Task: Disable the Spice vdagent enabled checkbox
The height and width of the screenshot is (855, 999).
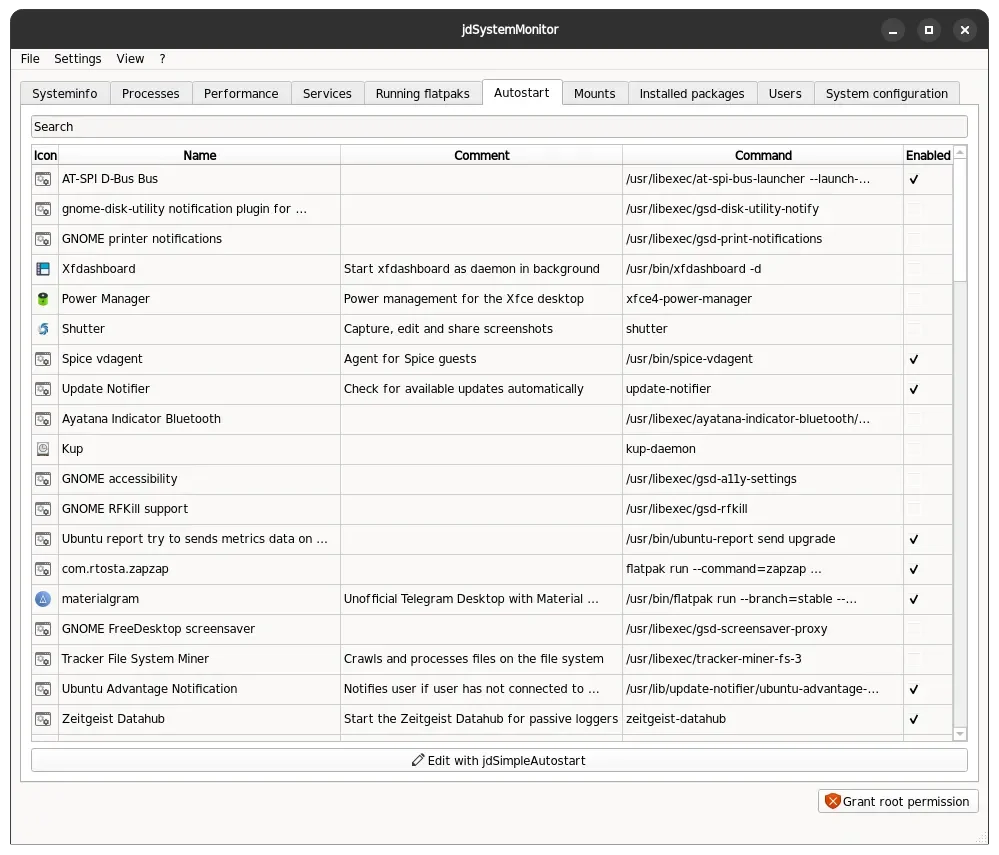Action: click(914, 359)
